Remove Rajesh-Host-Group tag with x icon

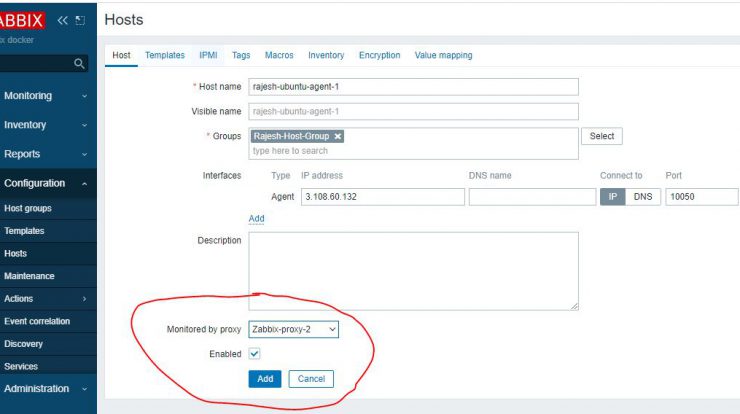tap(337, 136)
